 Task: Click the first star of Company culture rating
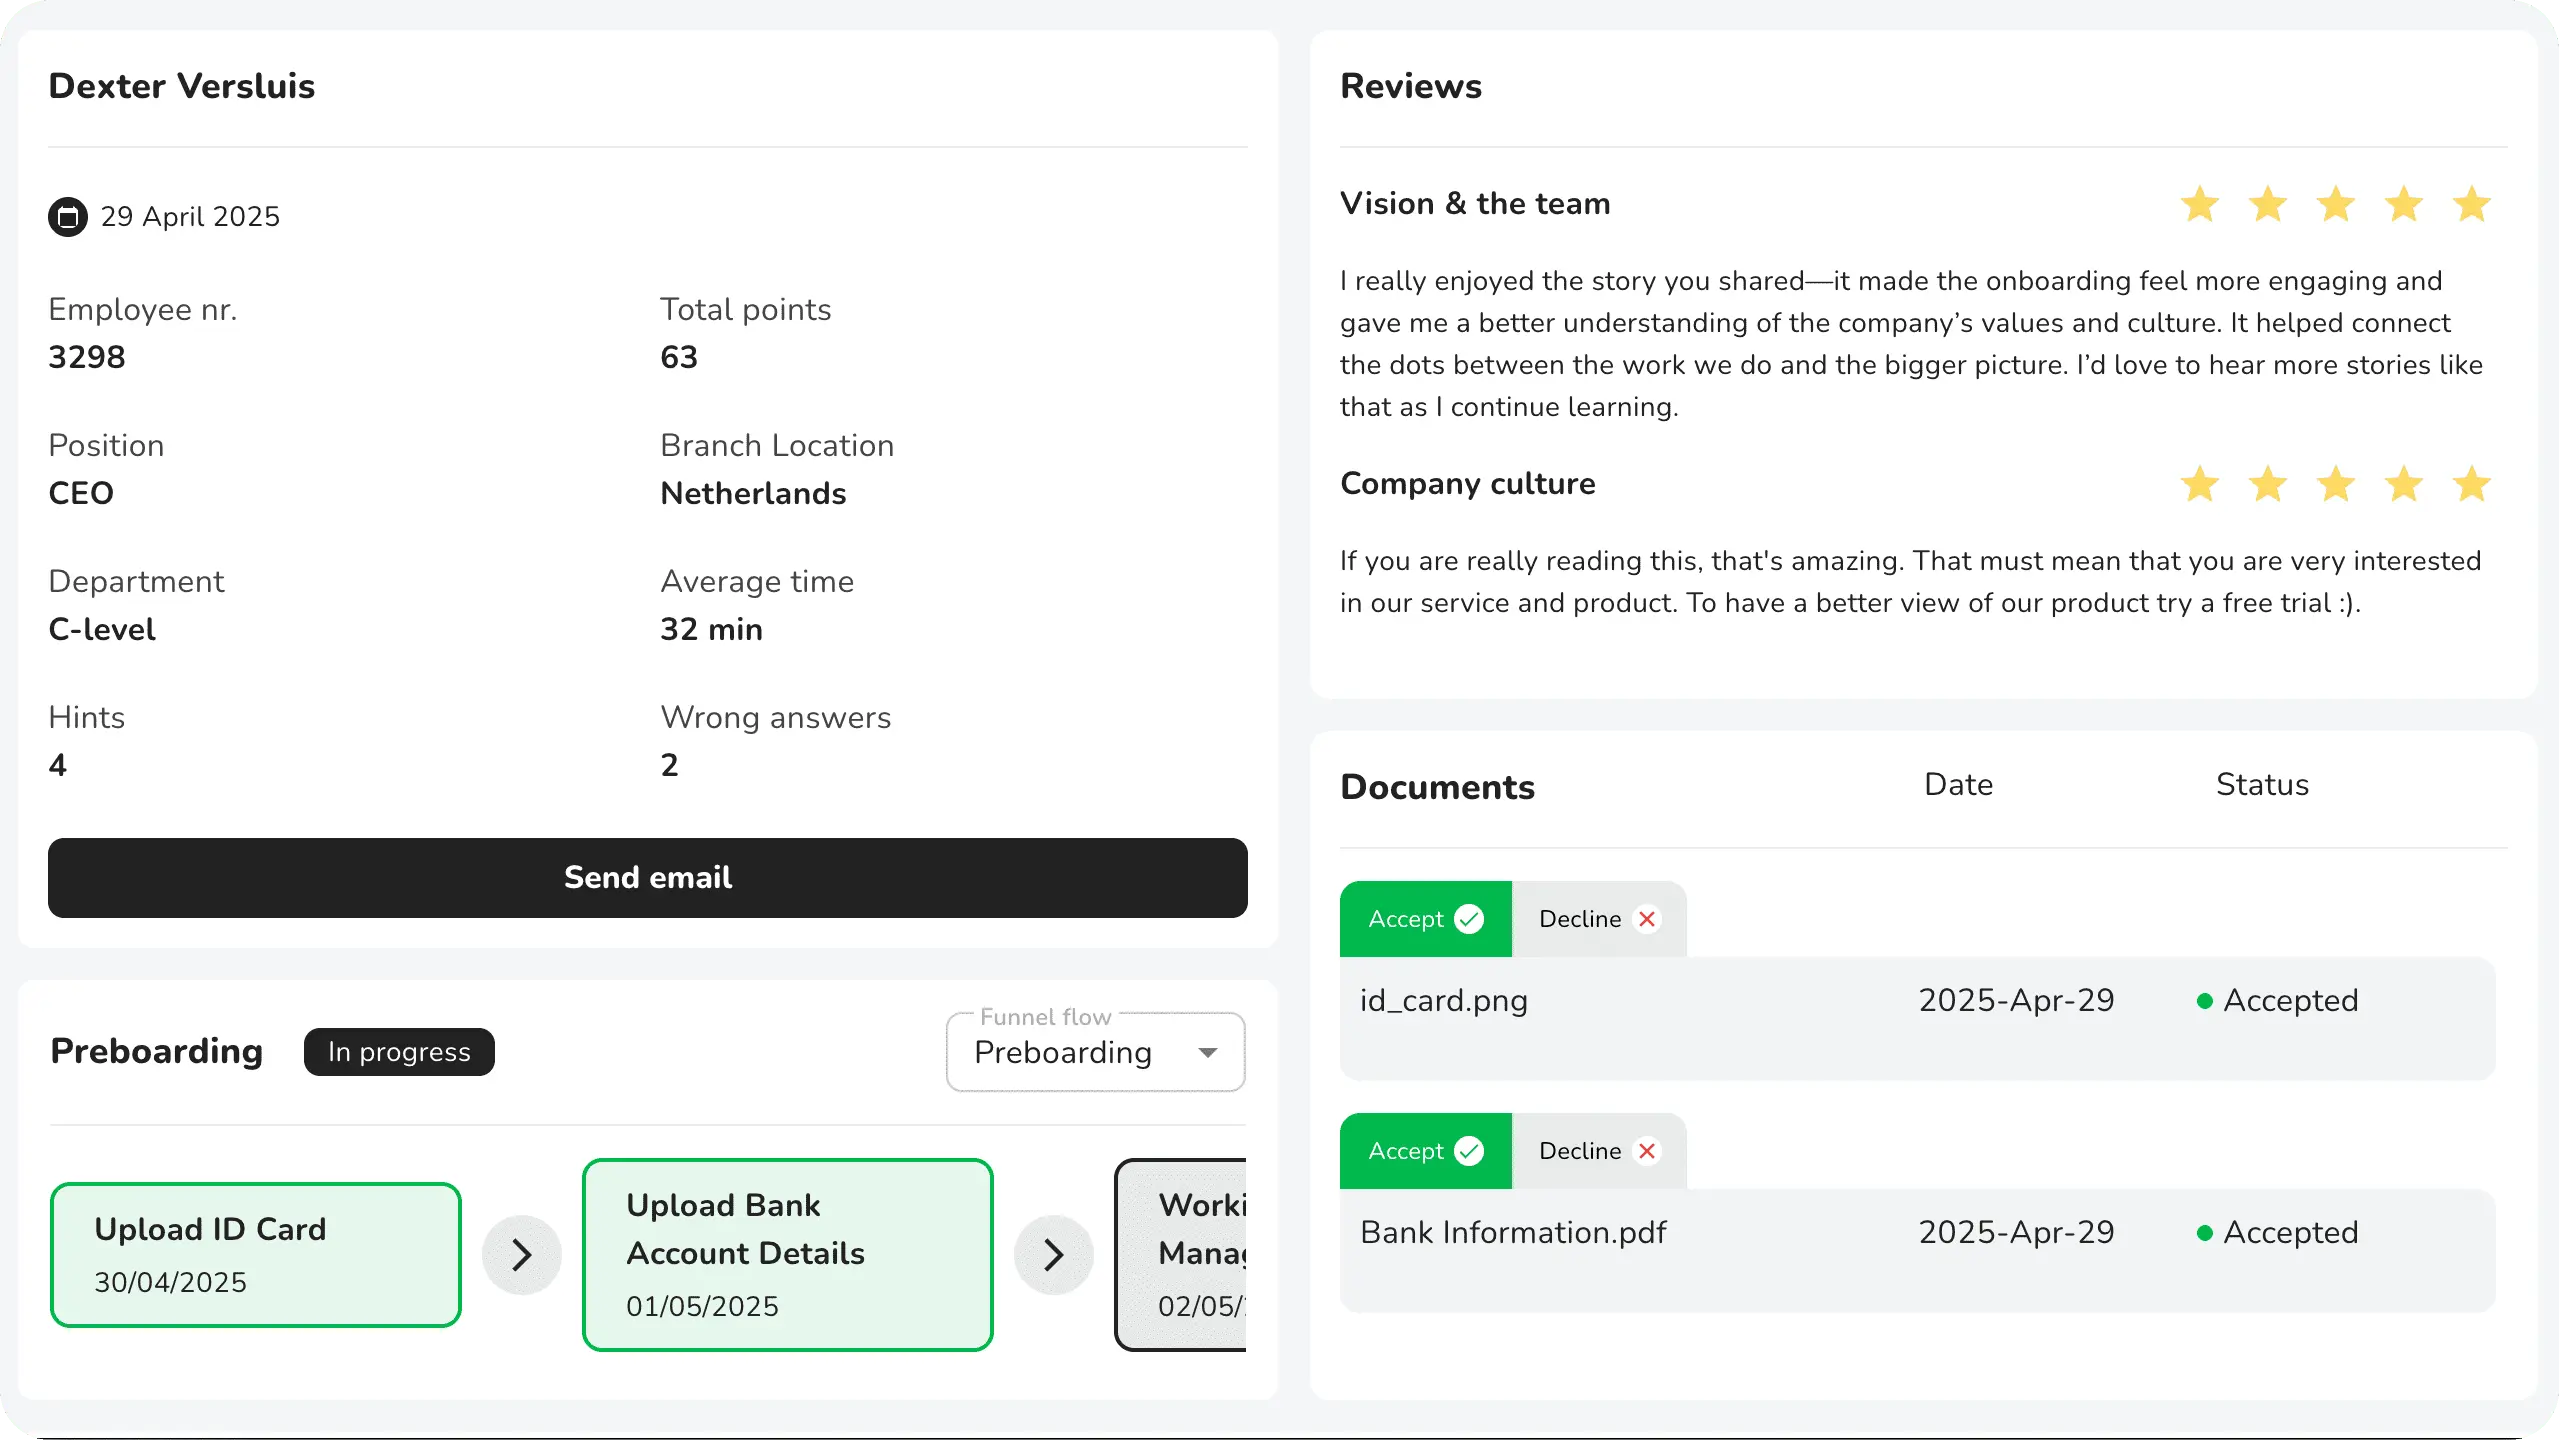coord(2200,484)
